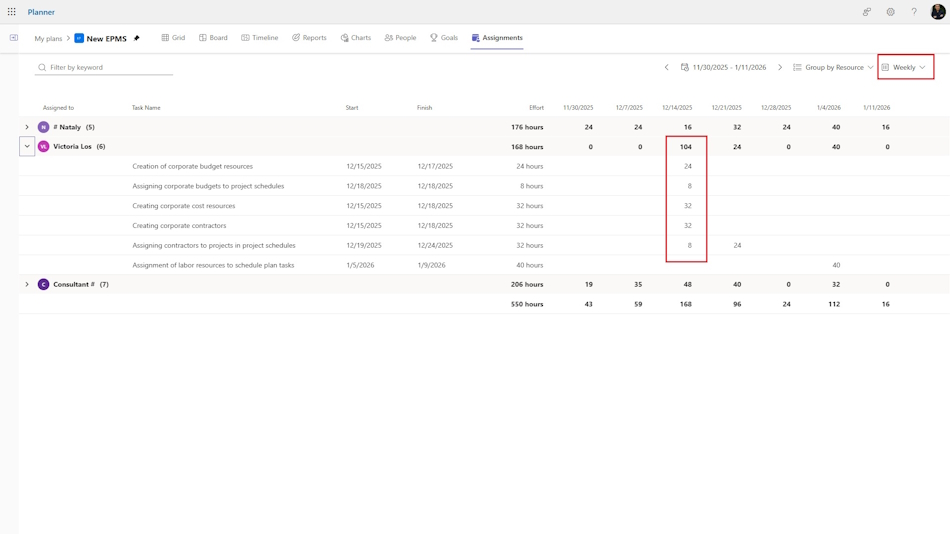Select task Creation of corporate budget resources
The width and height of the screenshot is (950, 534).
[x=192, y=166]
